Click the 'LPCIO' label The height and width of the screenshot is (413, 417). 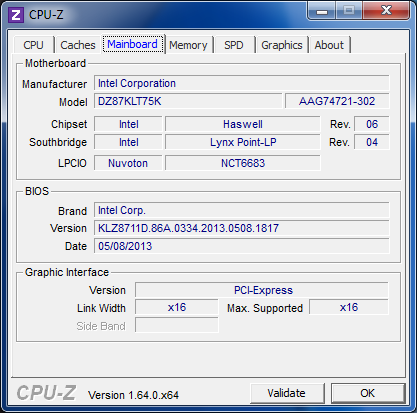[72, 163]
